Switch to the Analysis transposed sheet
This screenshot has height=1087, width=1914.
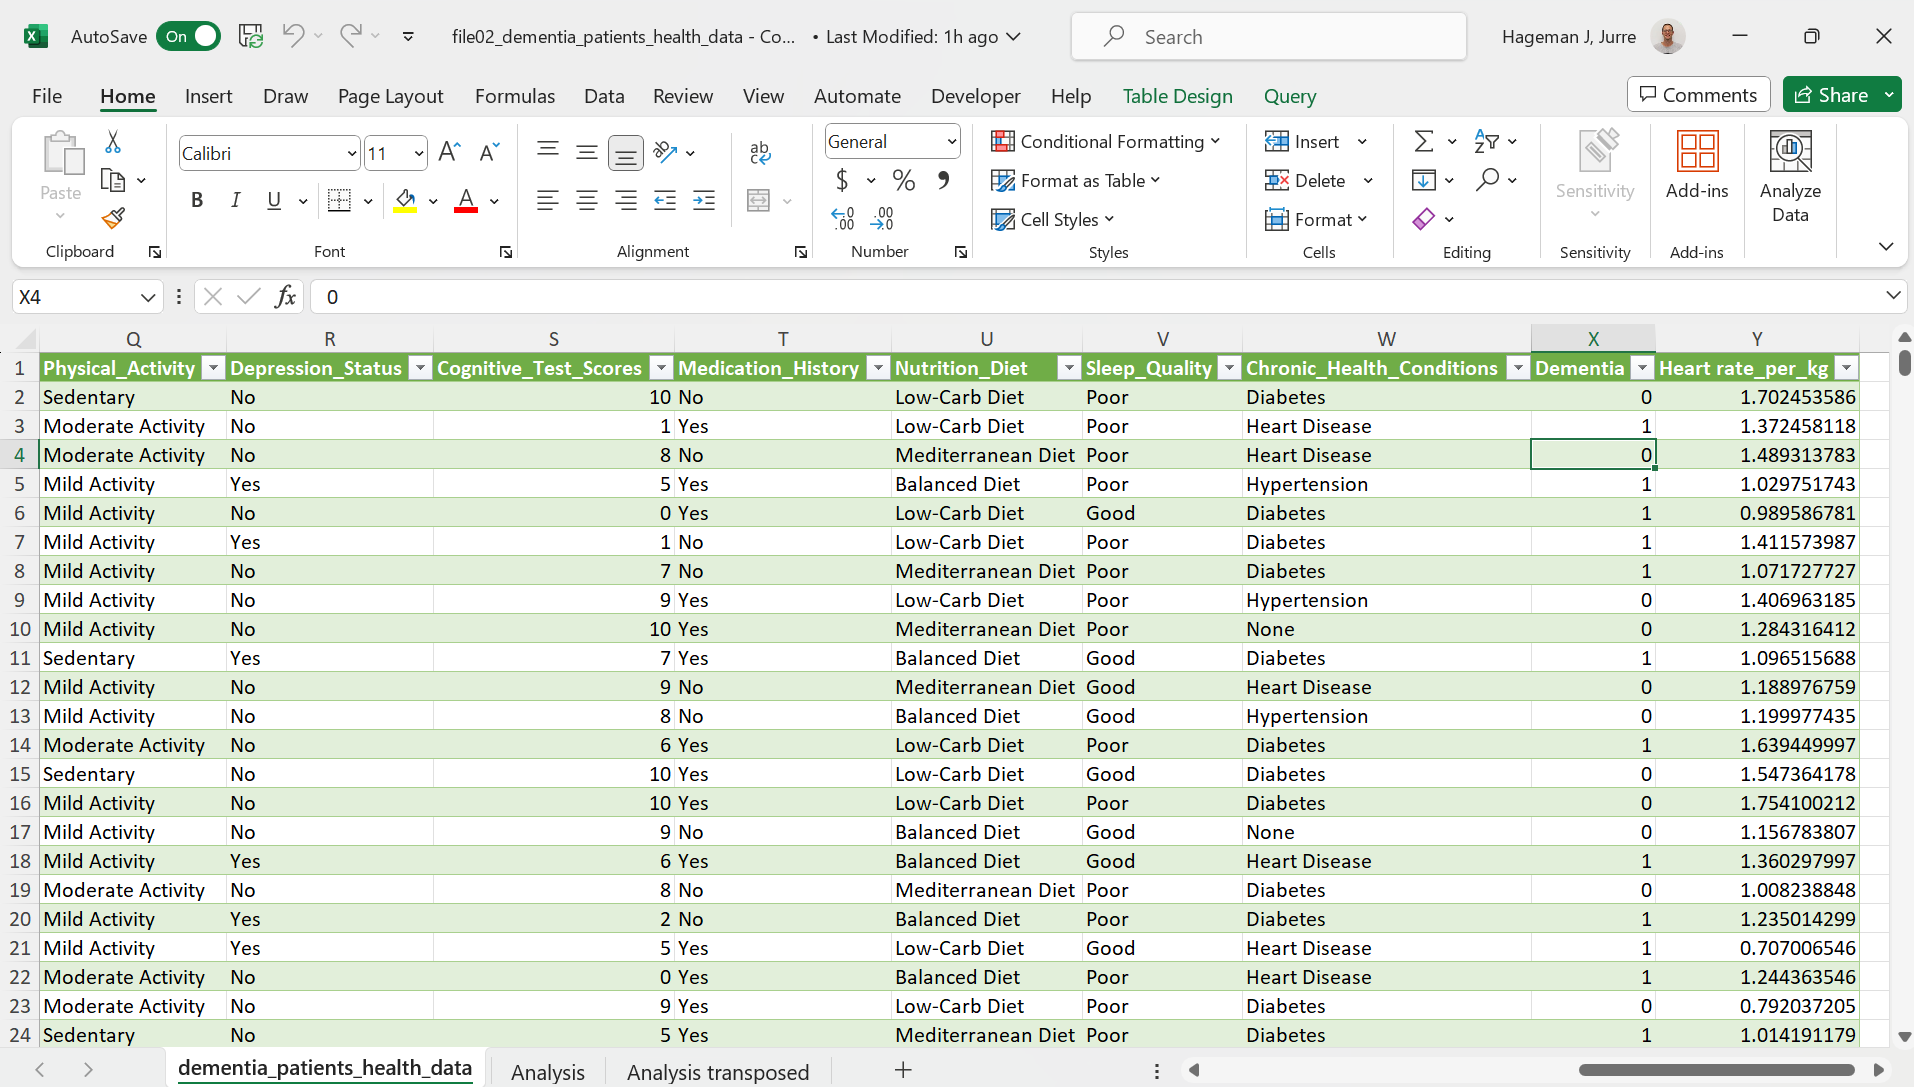[717, 1072]
